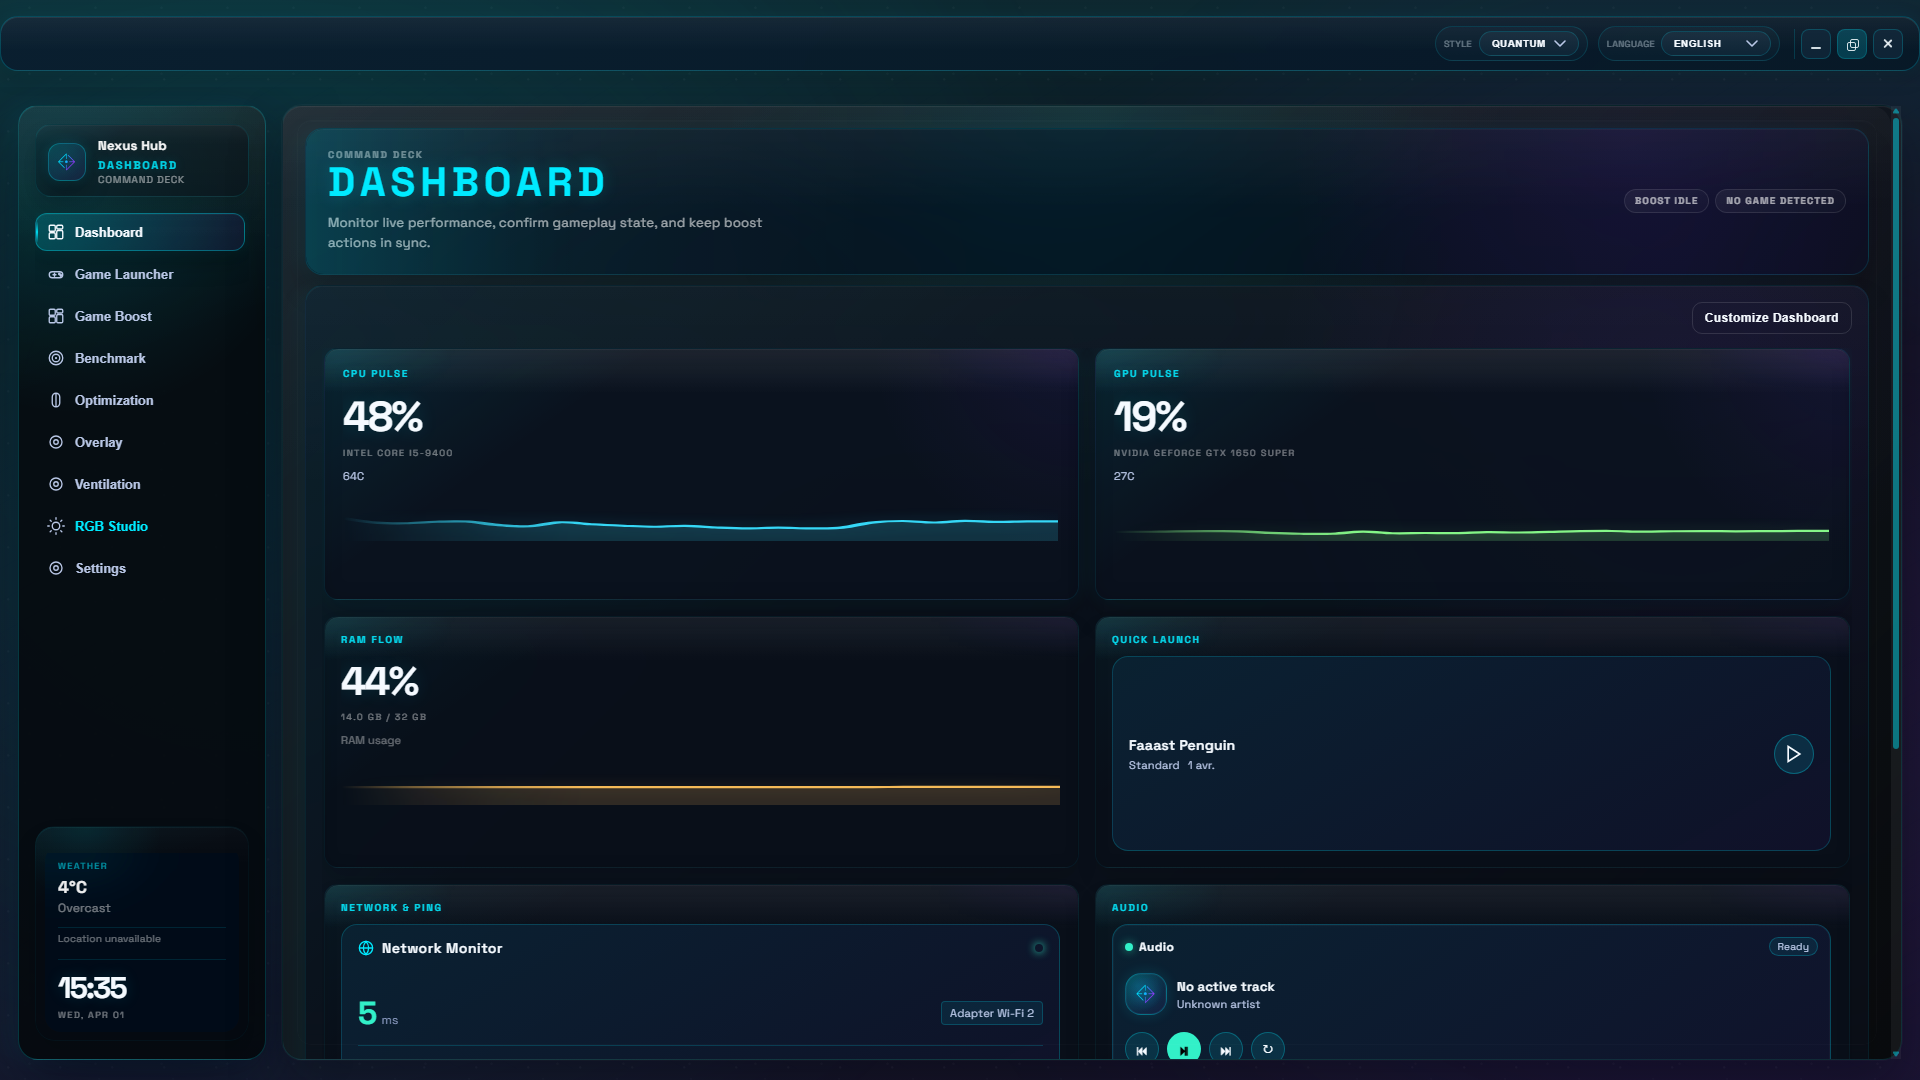Skip to next audio track
Screen dimensions: 1920x1080
(1225, 1049)
